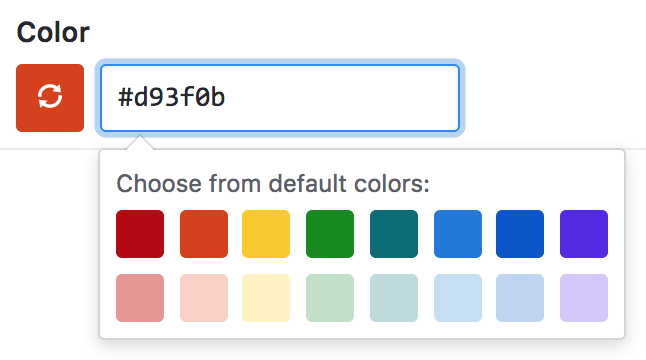Choose the pale teal gray swatch

(x=394, y=298)
